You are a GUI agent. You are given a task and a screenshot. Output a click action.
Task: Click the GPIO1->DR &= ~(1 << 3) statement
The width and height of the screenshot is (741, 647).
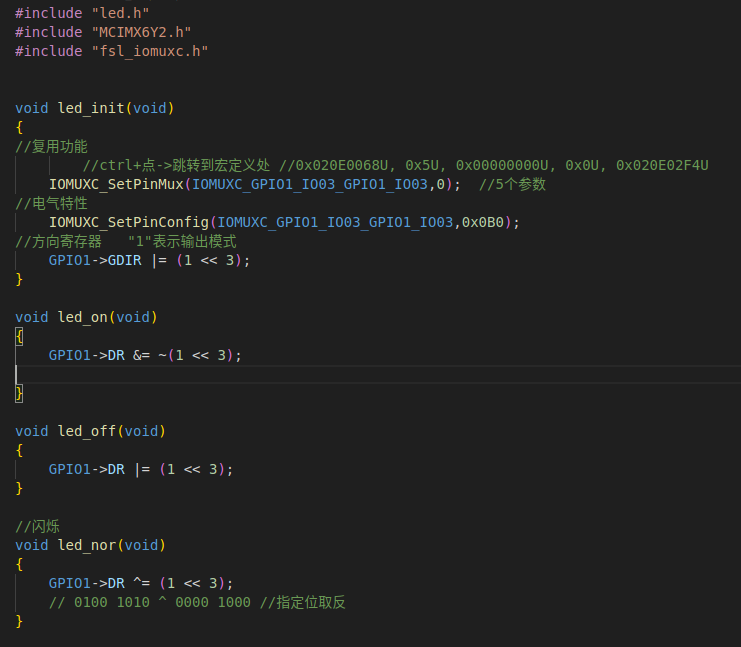(145, 355)
